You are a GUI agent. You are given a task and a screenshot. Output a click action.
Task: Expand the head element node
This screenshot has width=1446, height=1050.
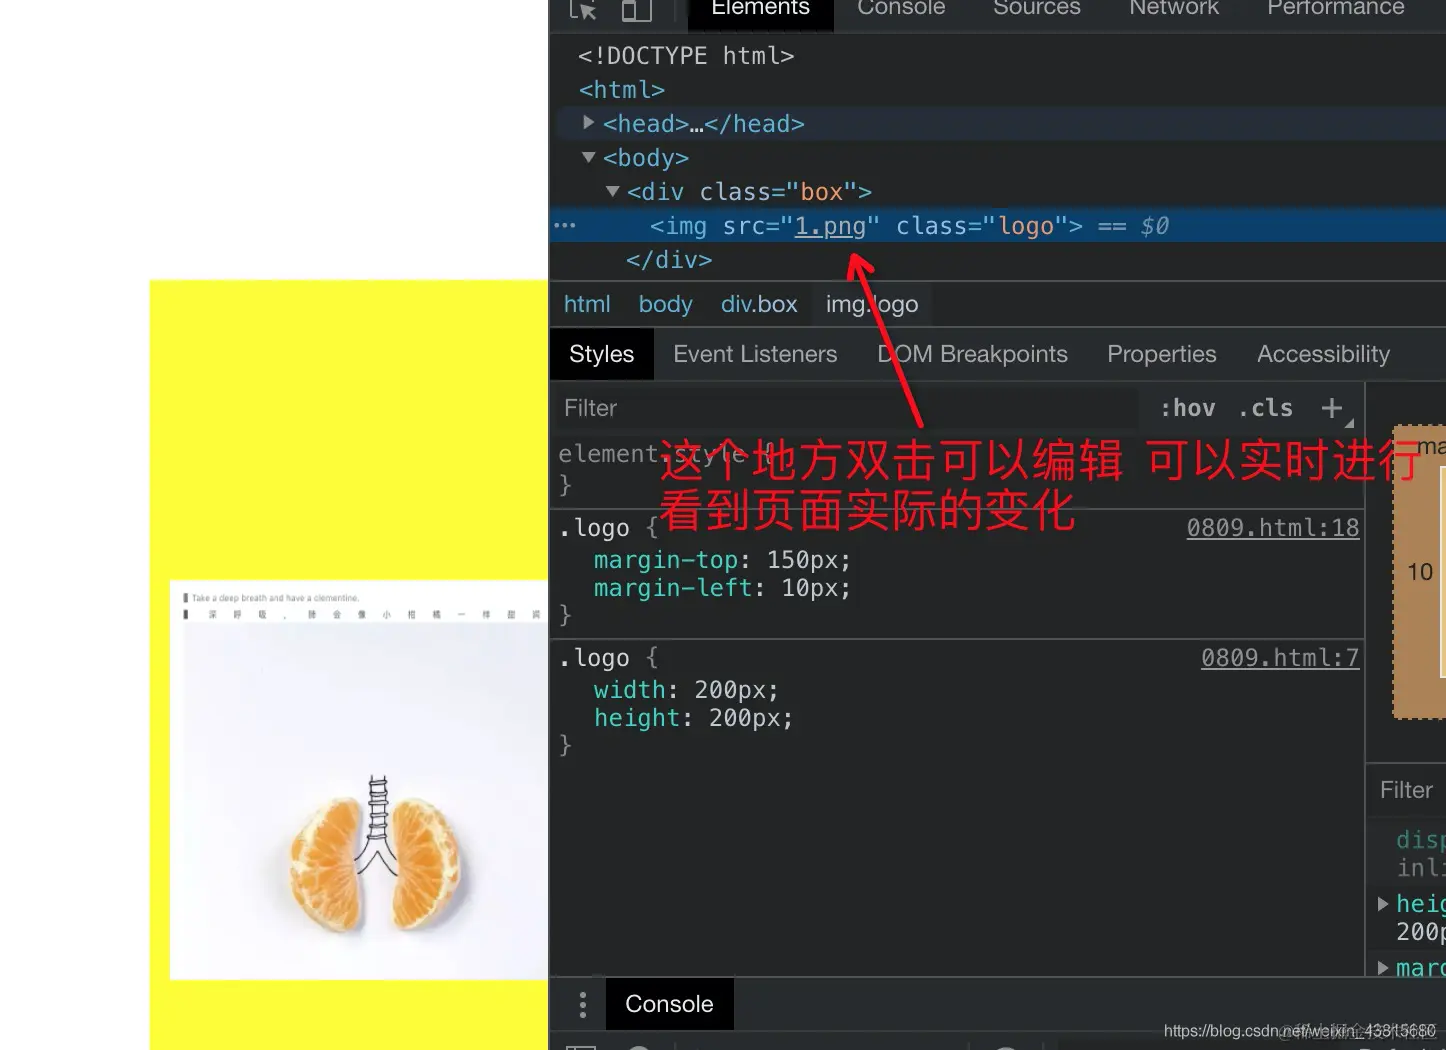coord(588,122)
